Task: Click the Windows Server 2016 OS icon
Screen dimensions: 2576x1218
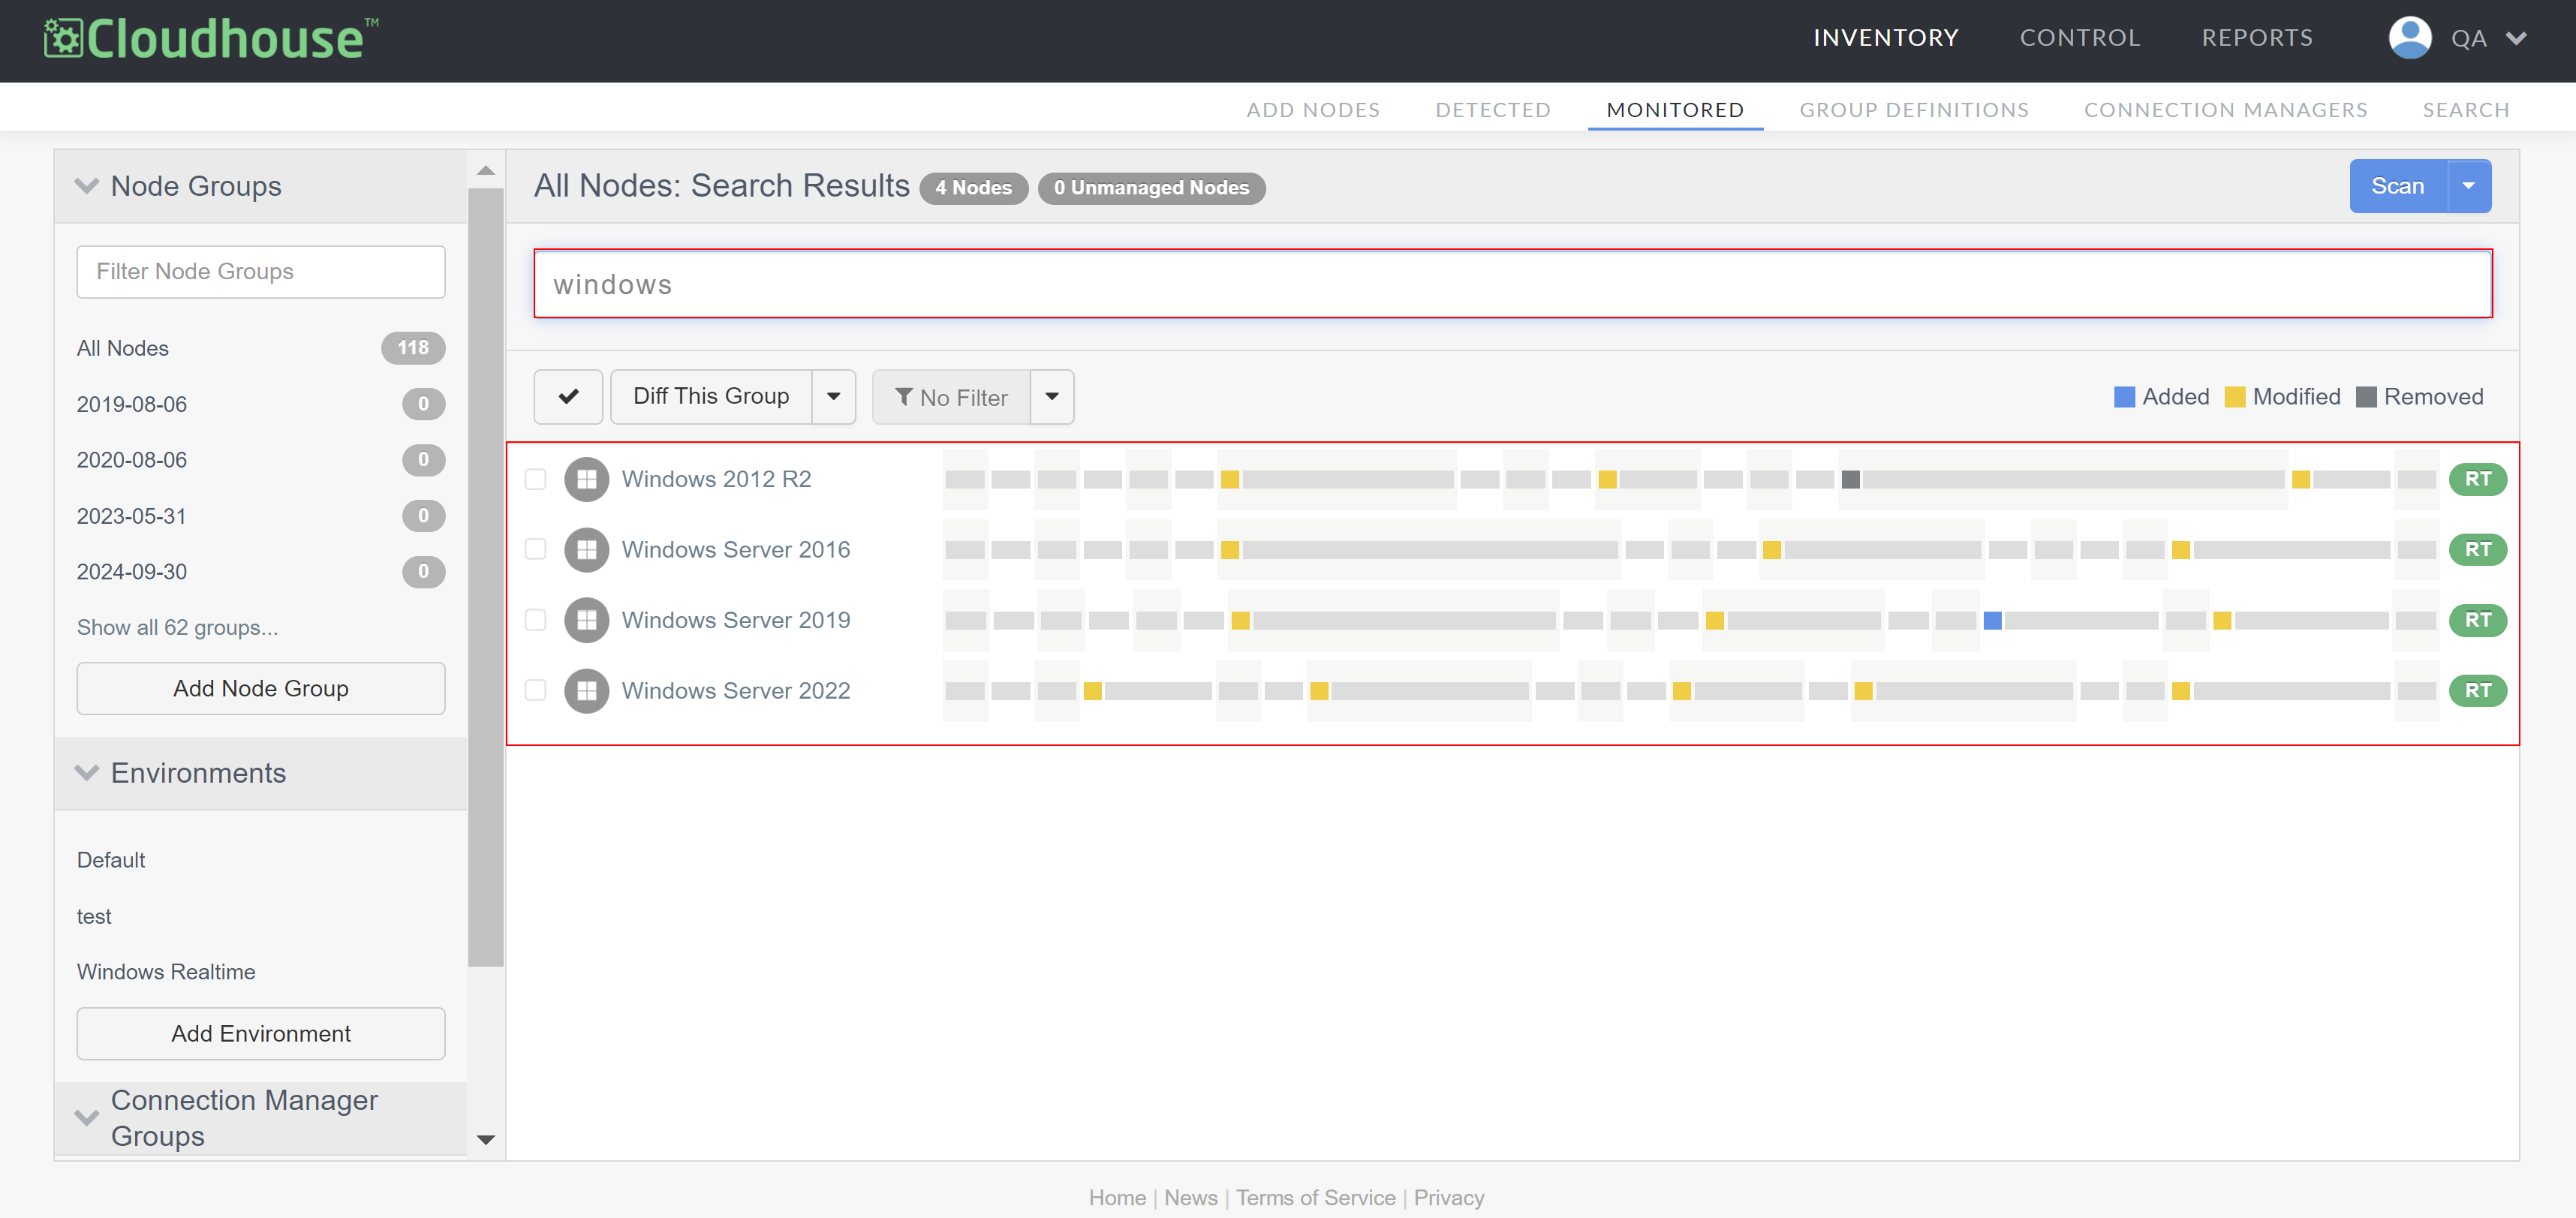Action: point(586,549)
